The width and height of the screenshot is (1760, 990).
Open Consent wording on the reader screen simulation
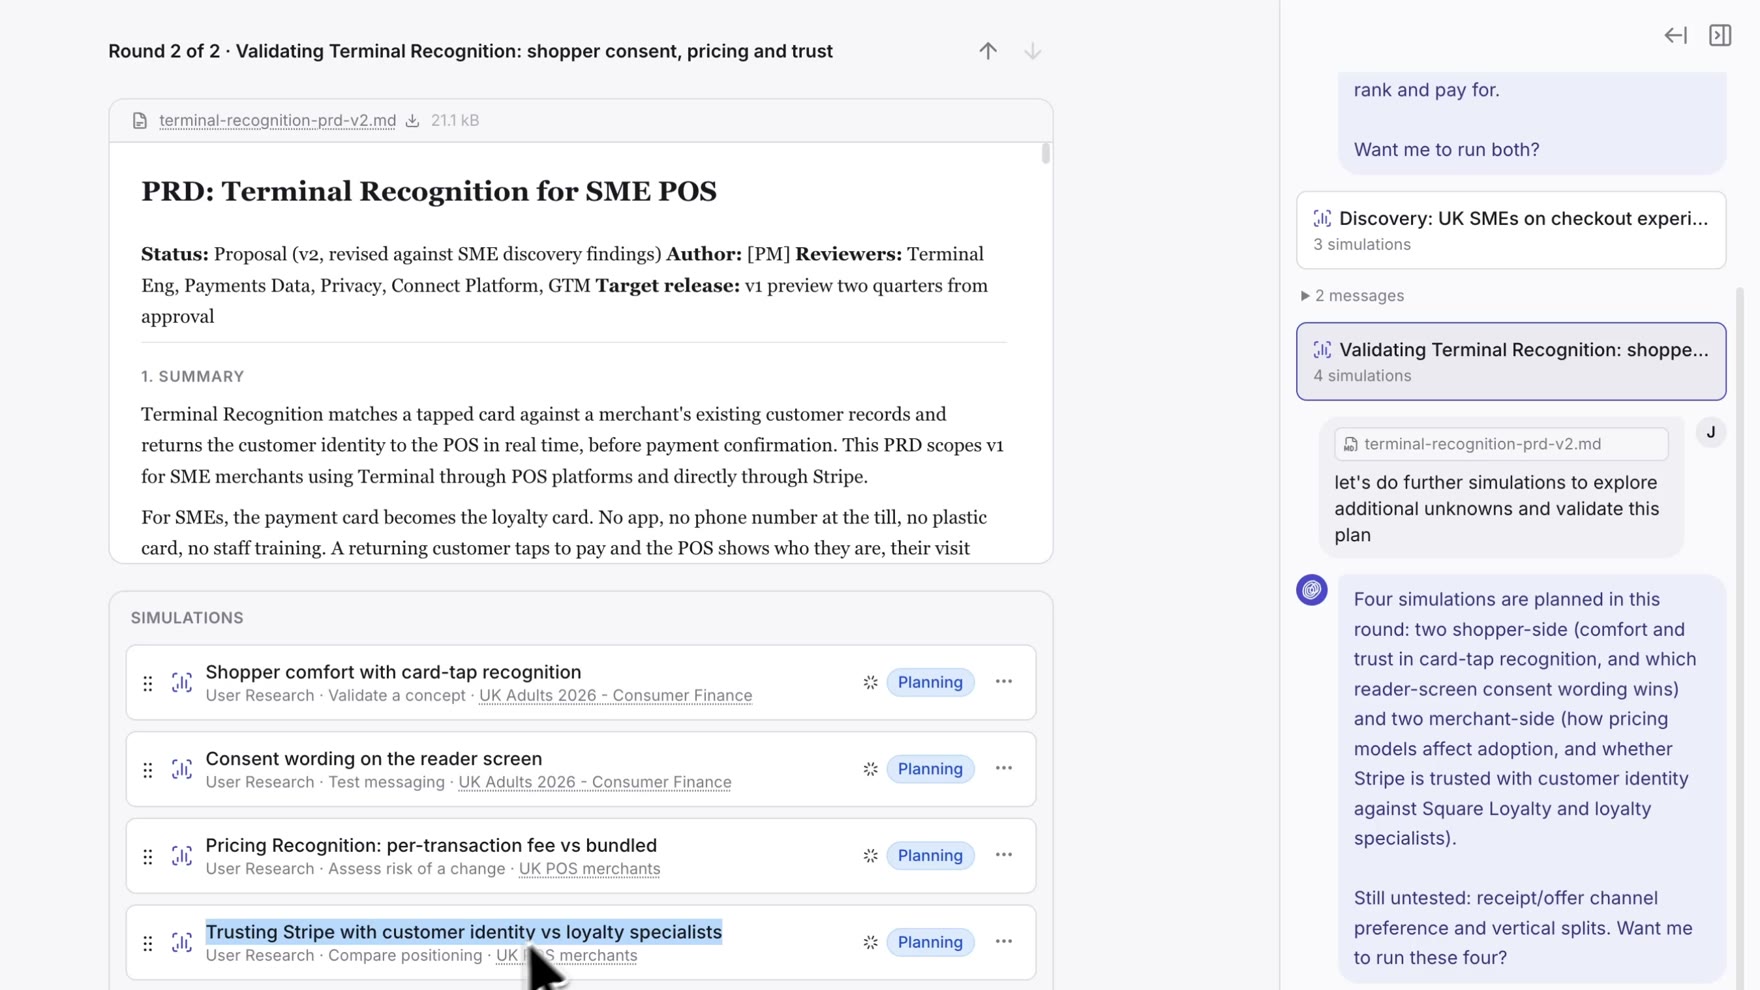click(x=374, y=759)
